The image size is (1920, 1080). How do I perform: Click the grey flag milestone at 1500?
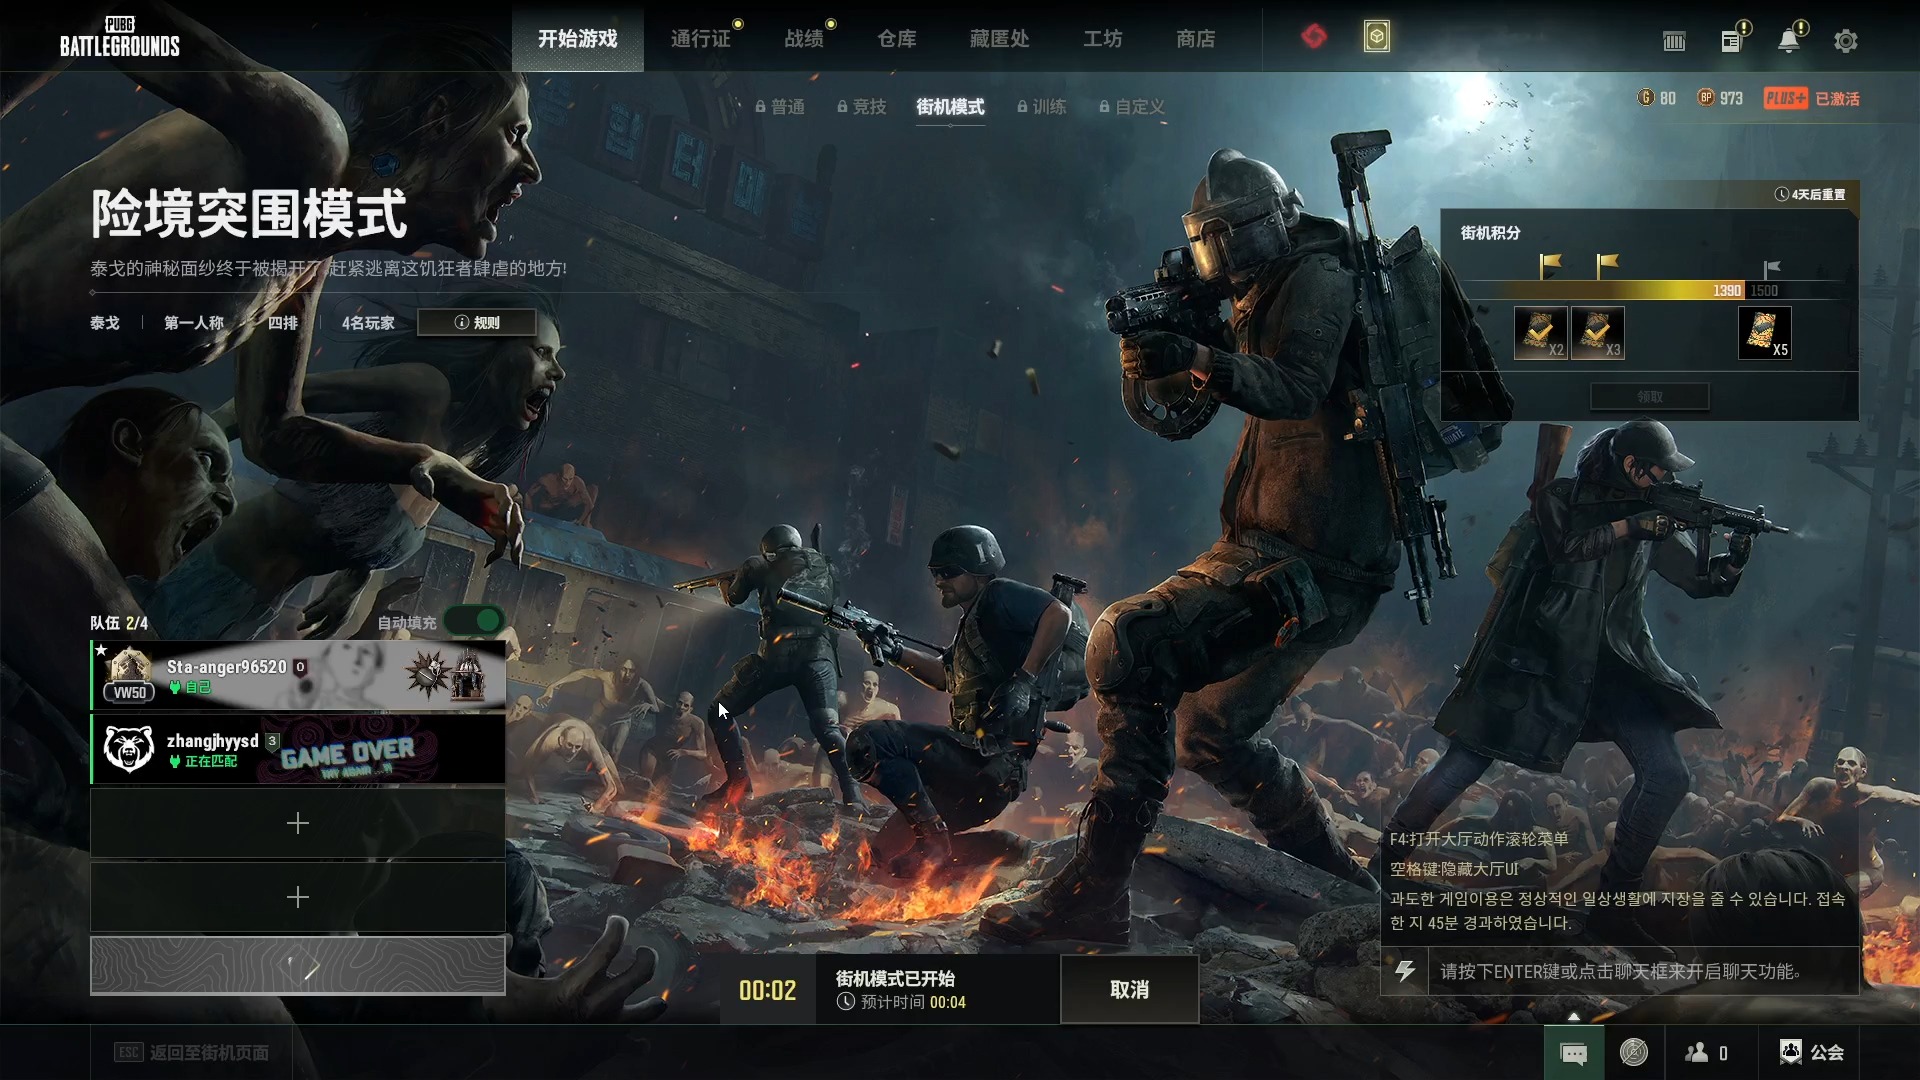point(1772,268)
